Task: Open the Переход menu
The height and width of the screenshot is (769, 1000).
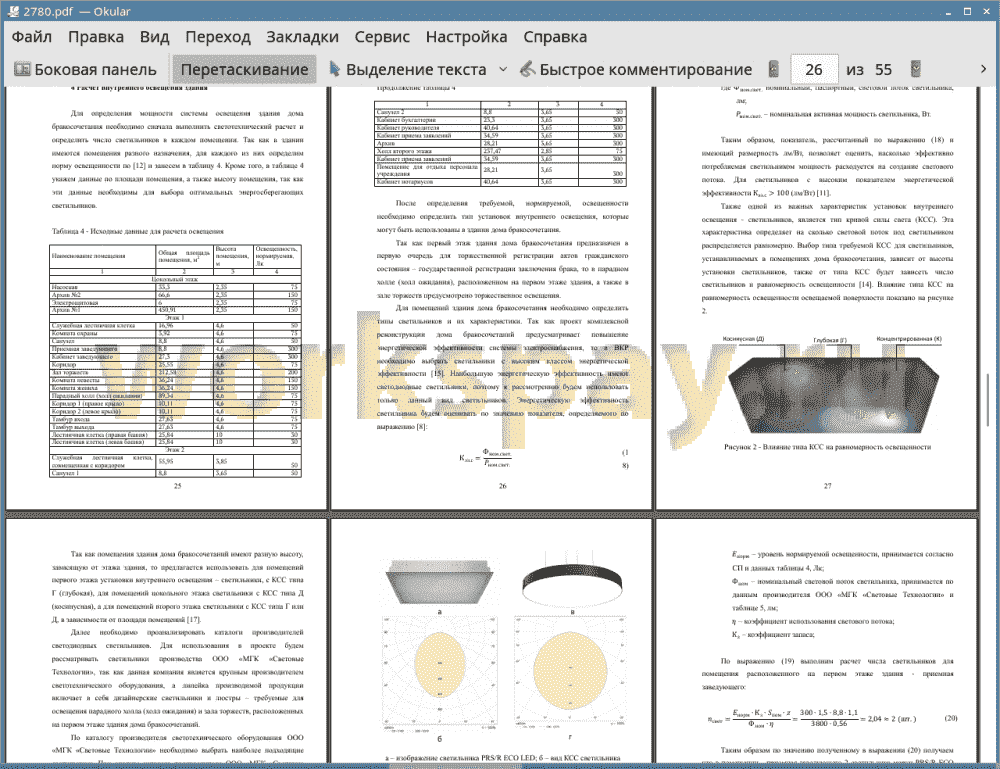Action: [217, 37]
